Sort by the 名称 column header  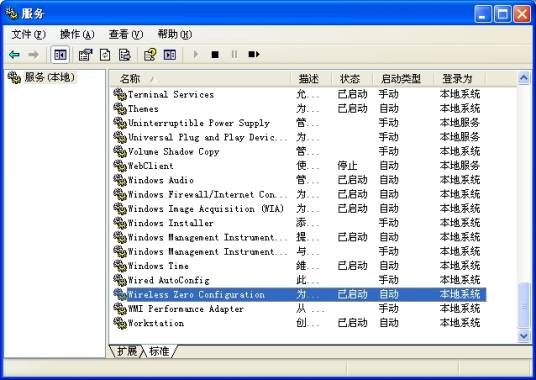pyautogui.click(x=200, y=79)
